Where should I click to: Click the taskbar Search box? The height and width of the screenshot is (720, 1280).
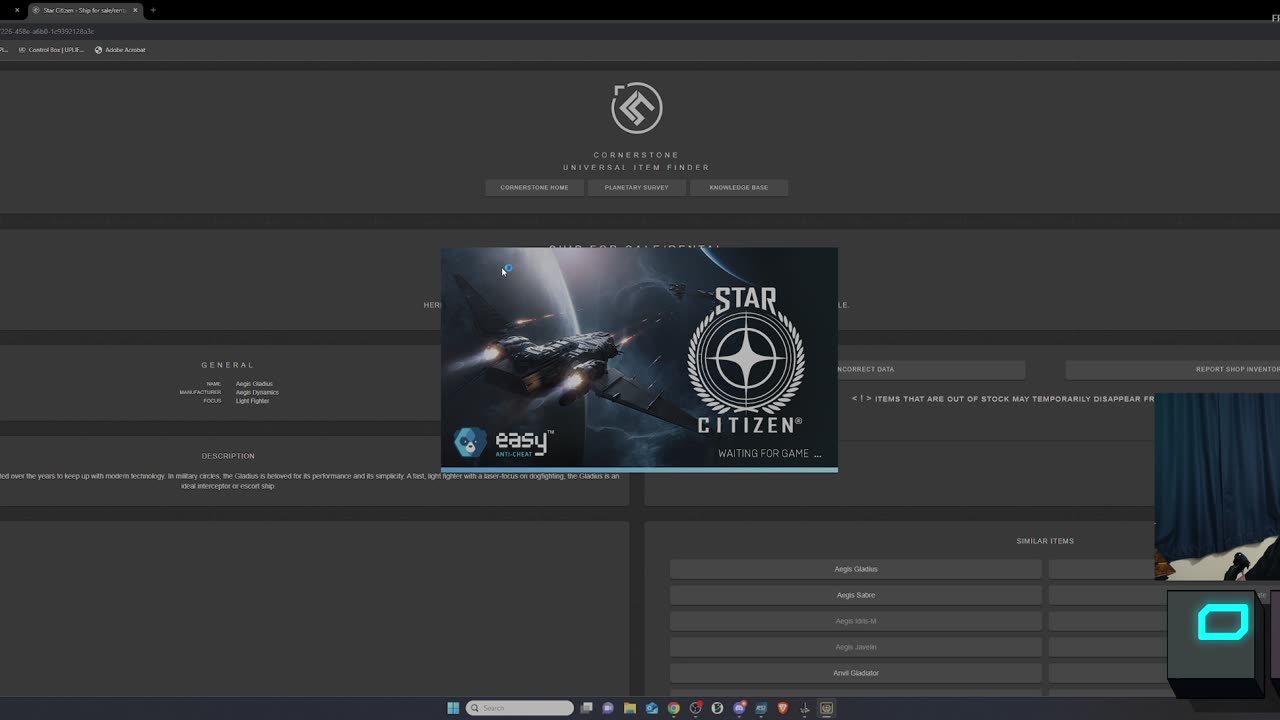(x=520, y=708)
